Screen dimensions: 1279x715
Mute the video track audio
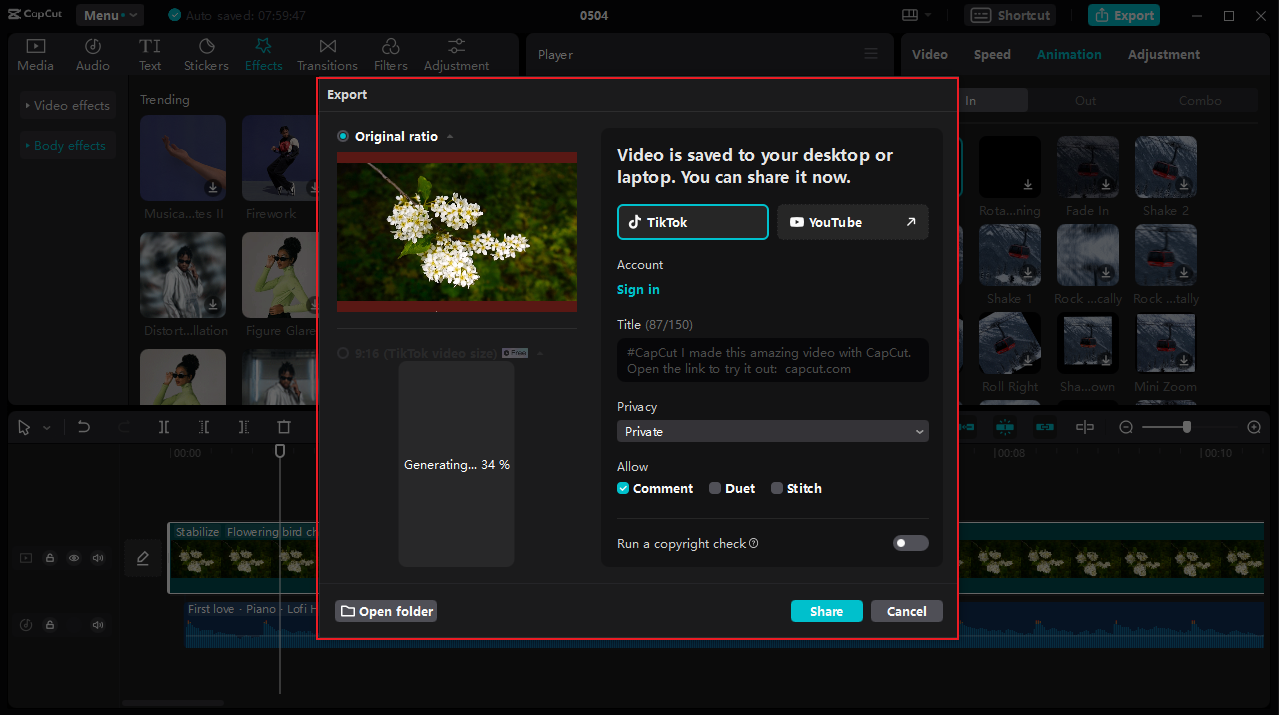pos(98,558)
